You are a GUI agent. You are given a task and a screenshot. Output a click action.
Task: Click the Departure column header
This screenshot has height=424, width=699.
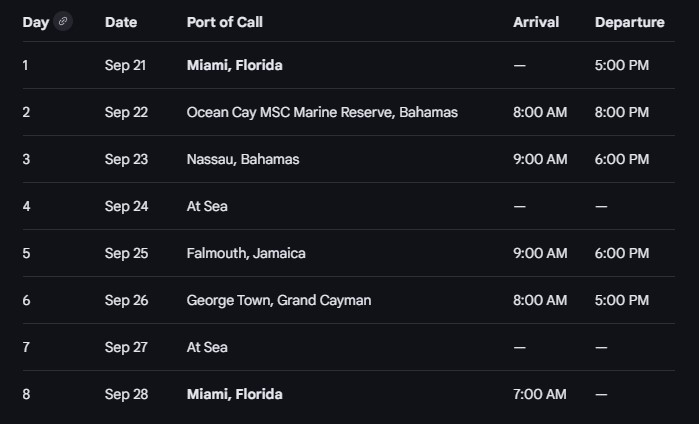click(x=629, y=22)
